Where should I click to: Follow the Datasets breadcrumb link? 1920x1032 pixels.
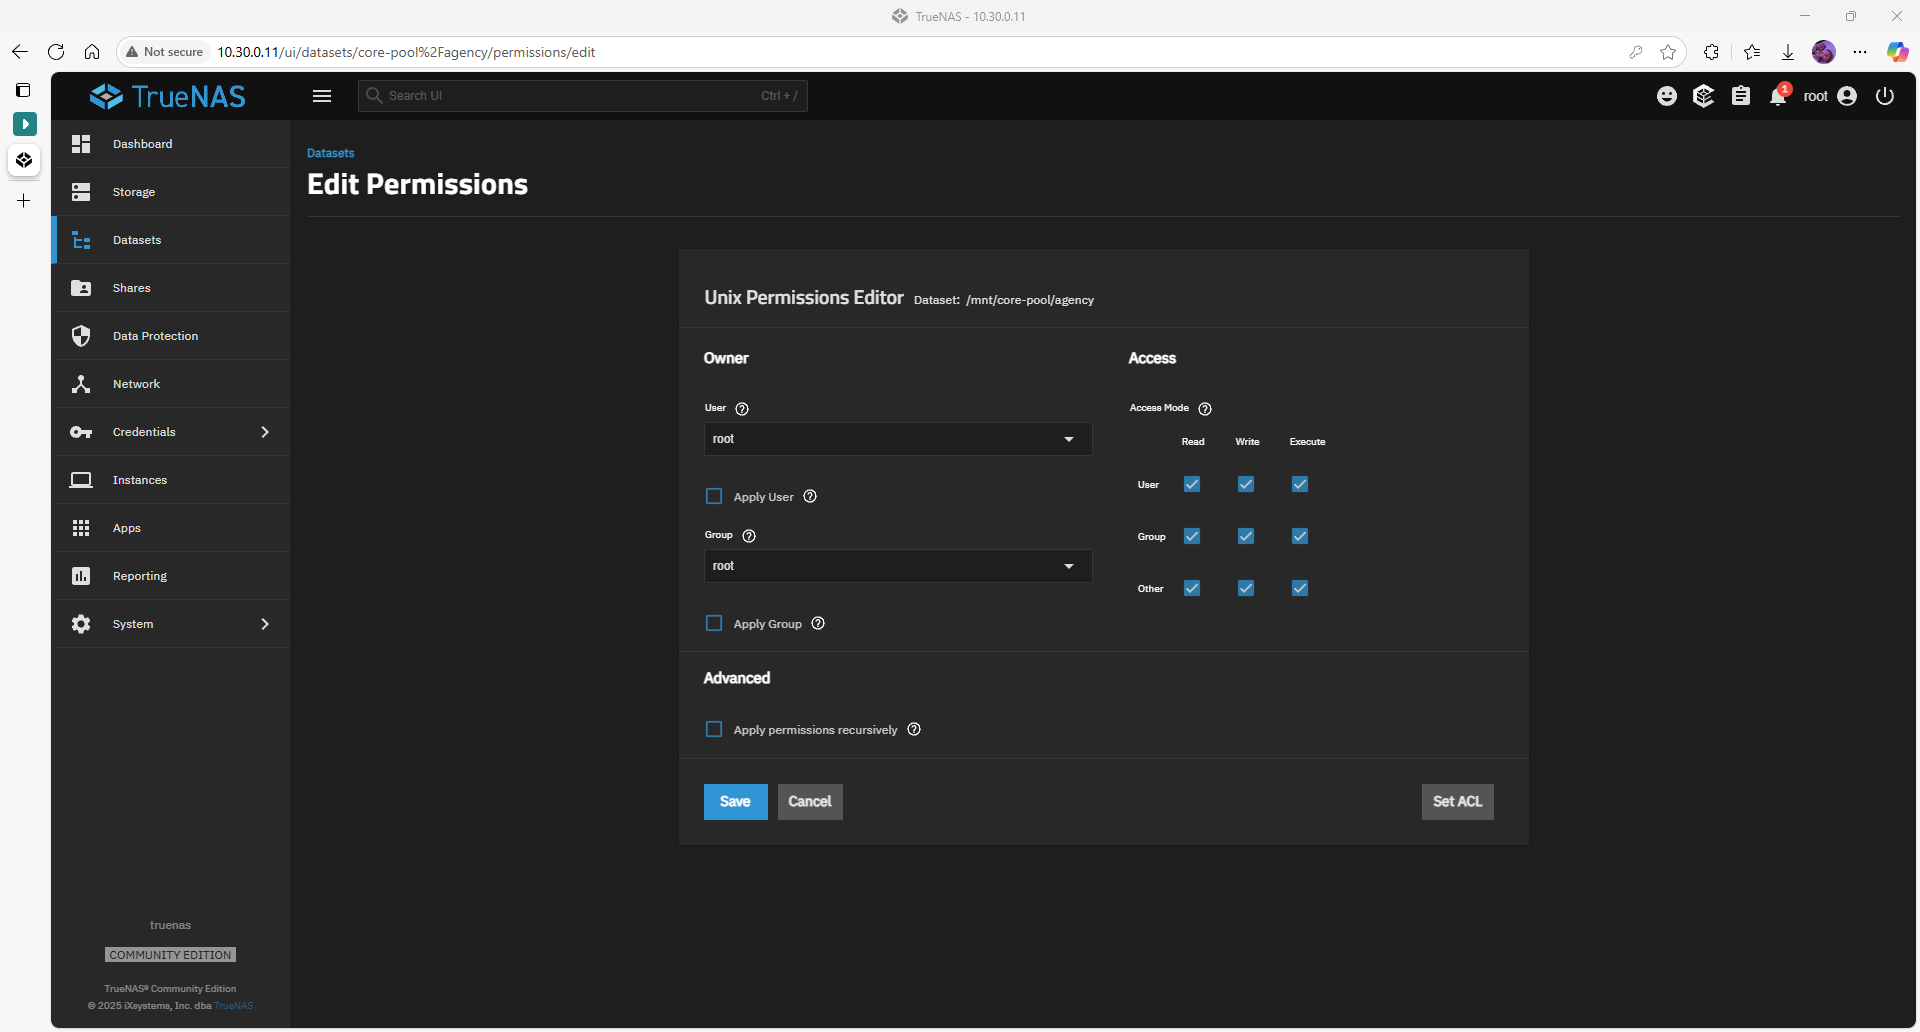pyautogui.click(x=331, y=153)
